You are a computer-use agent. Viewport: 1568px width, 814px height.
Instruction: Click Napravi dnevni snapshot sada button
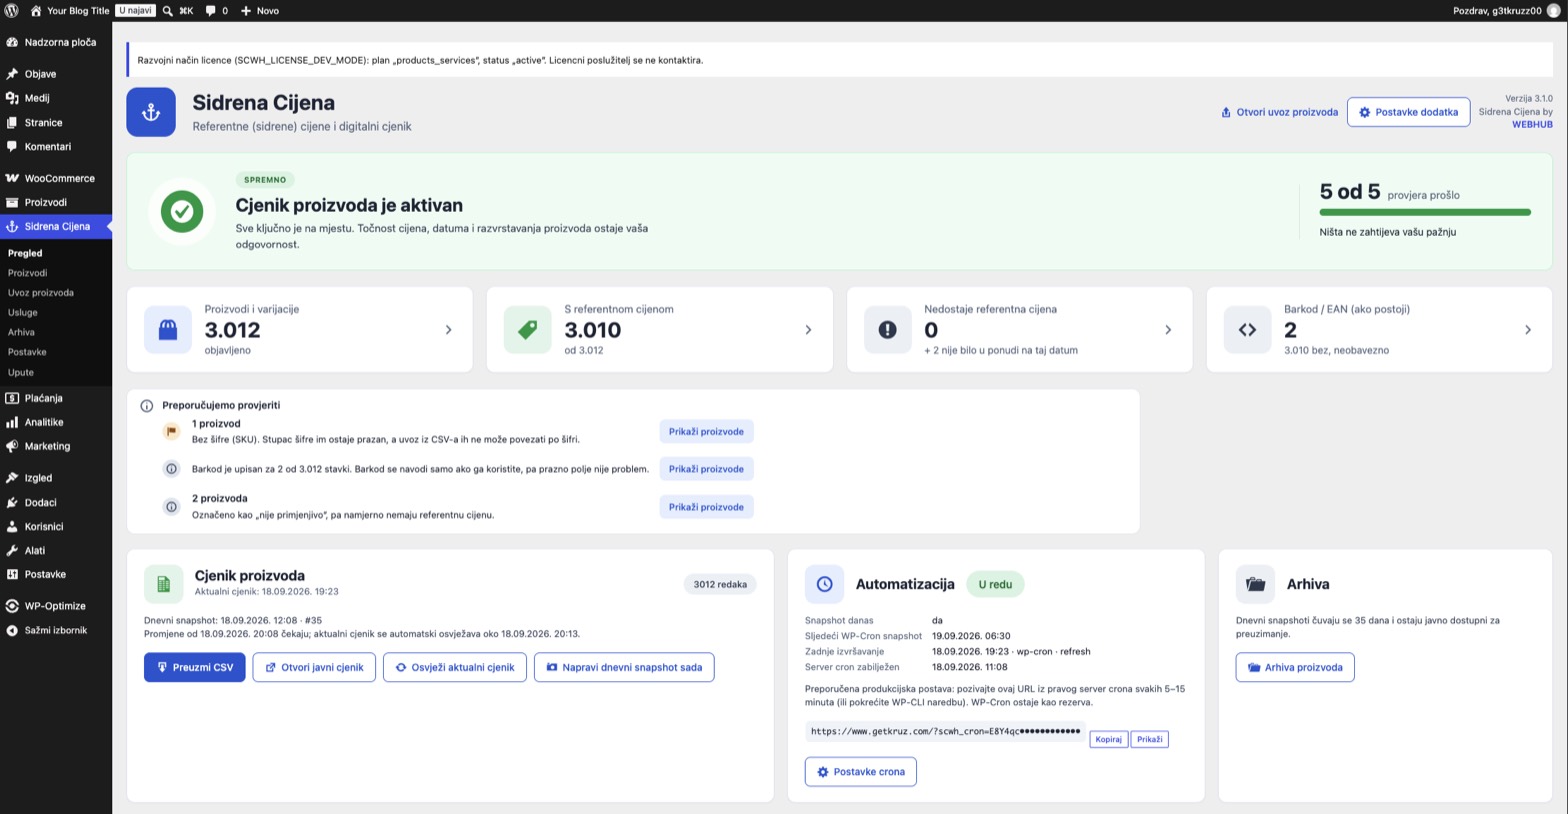click(624, 667)
